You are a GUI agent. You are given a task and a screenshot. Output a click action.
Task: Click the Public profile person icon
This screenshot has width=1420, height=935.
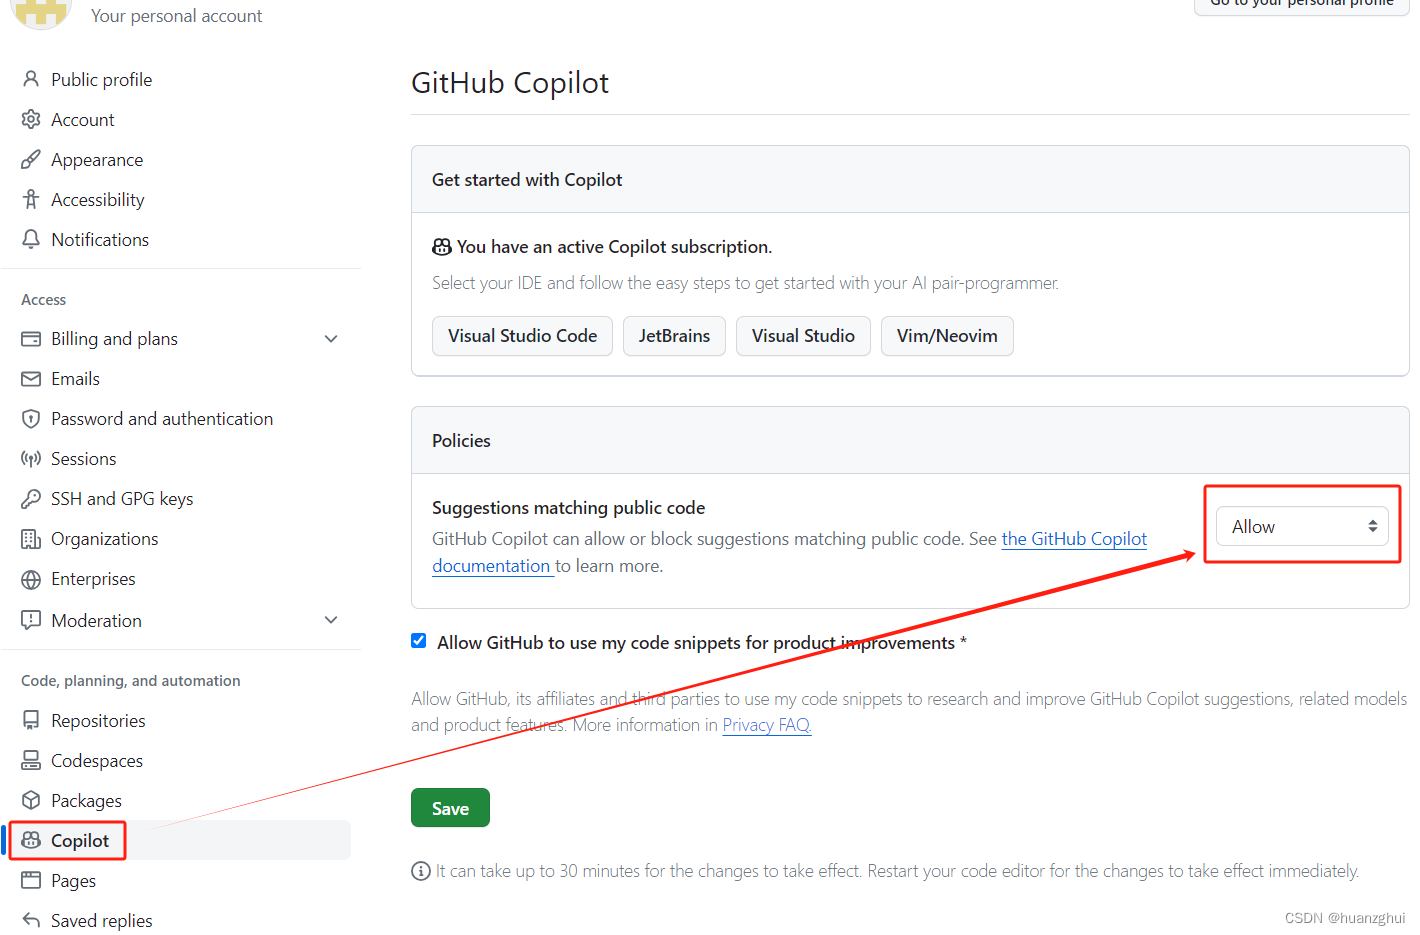pyautogui.click(x=31, y=79)
